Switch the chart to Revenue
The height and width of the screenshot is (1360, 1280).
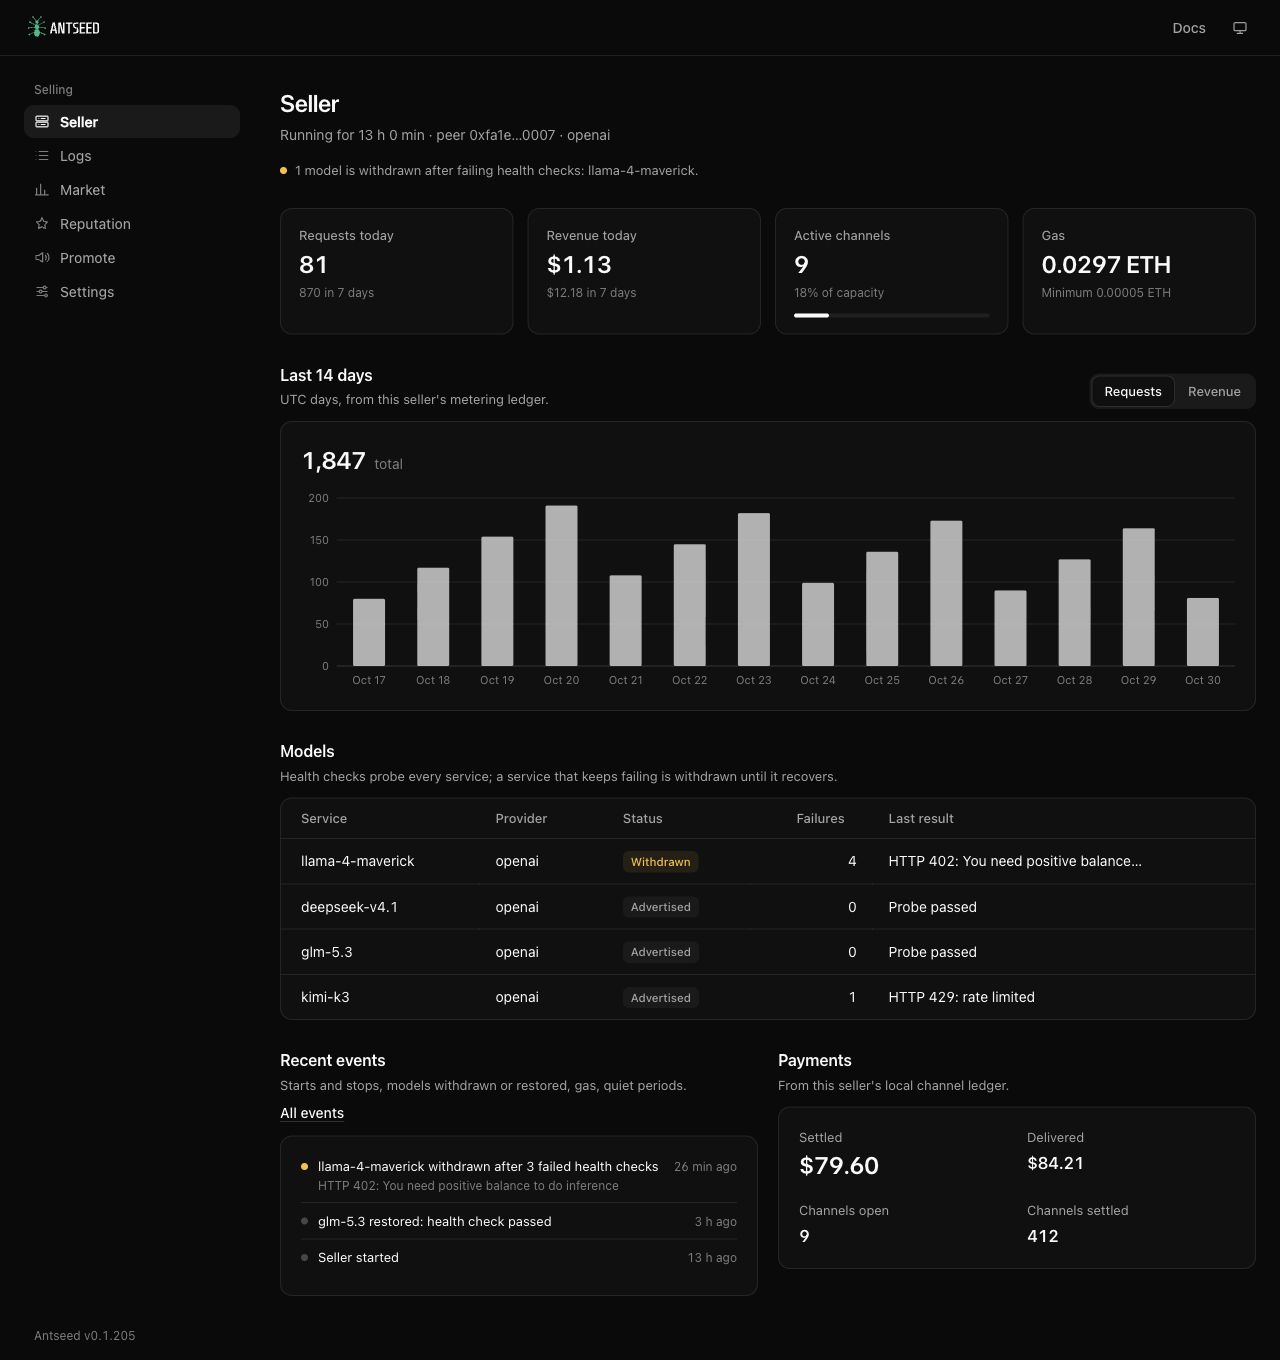click(1214, 392)
